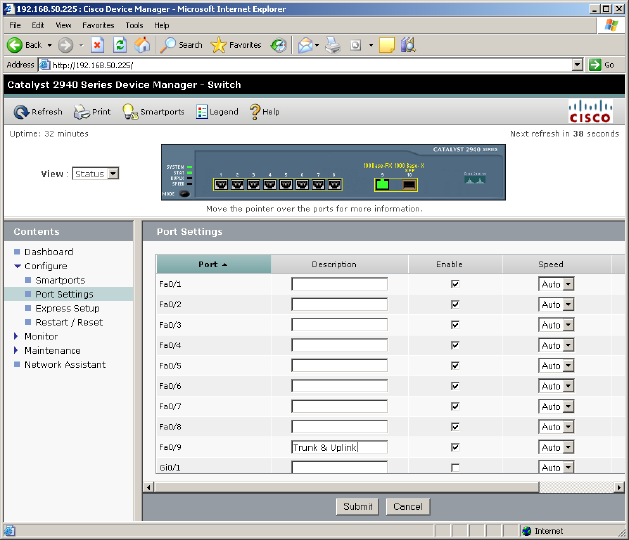Click the scrollbar left arrow
629x540 pixels.
click(148, 487)
